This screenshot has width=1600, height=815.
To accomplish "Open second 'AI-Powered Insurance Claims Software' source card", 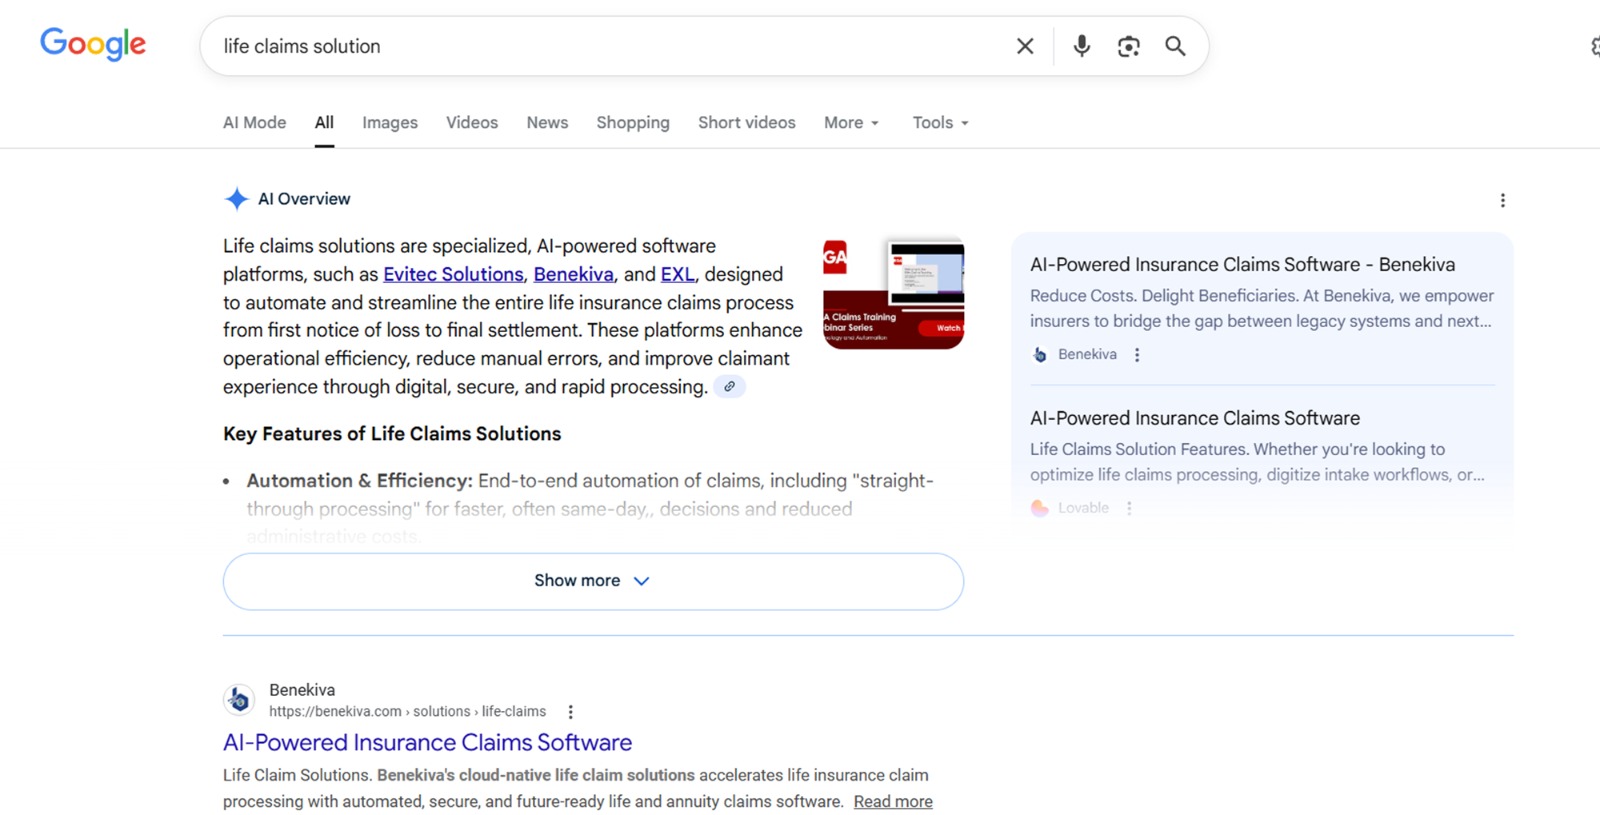I will 1195,418.
